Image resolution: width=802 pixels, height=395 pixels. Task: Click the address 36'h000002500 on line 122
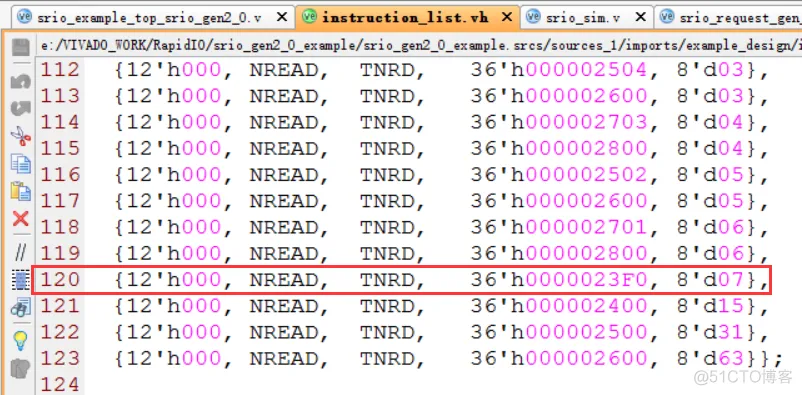[559, 333]
